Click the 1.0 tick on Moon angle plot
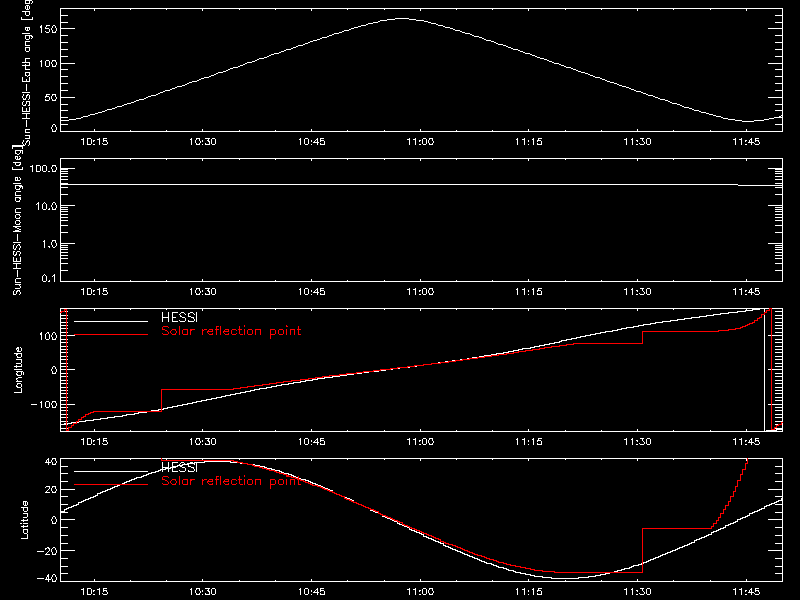The height and width of the screenshot is (600, 800). point(49,244)
